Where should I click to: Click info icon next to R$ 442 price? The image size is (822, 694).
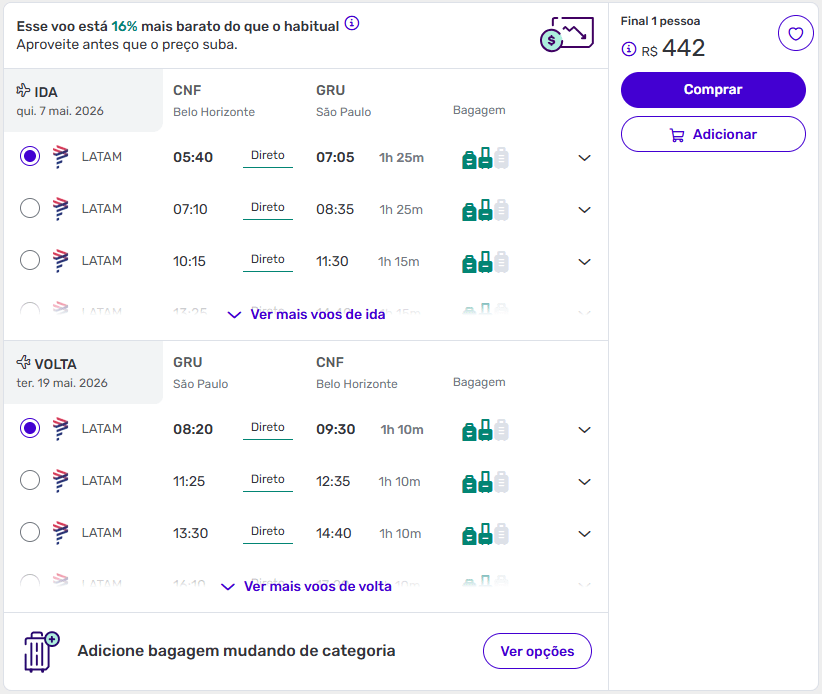coord(629,49)
